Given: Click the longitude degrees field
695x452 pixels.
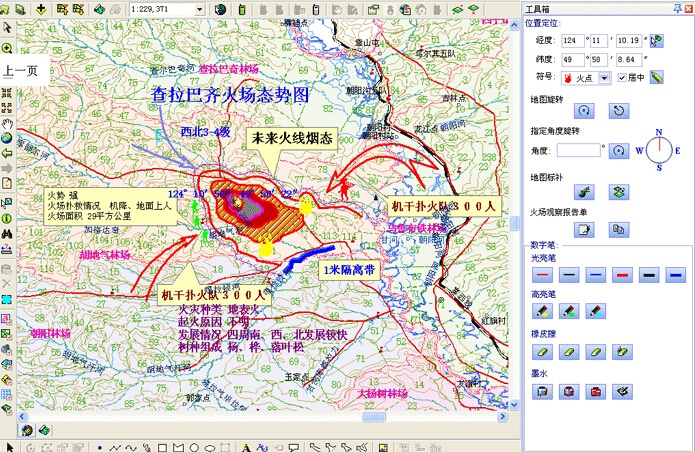Looking at the screenshot, I should pos(573,41).
